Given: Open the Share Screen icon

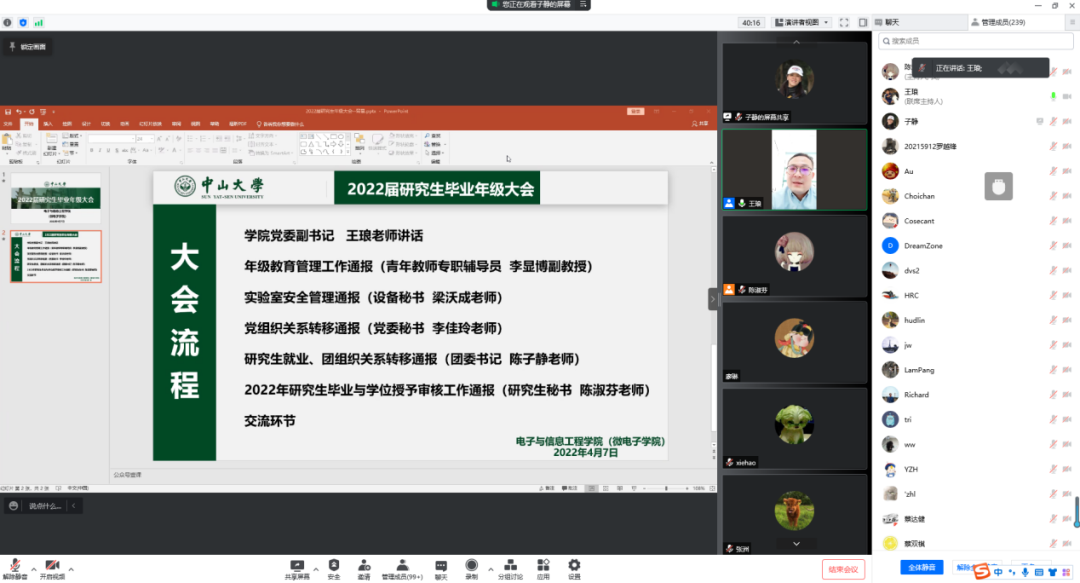Looking at the screenshot, I should click(296, 566).
